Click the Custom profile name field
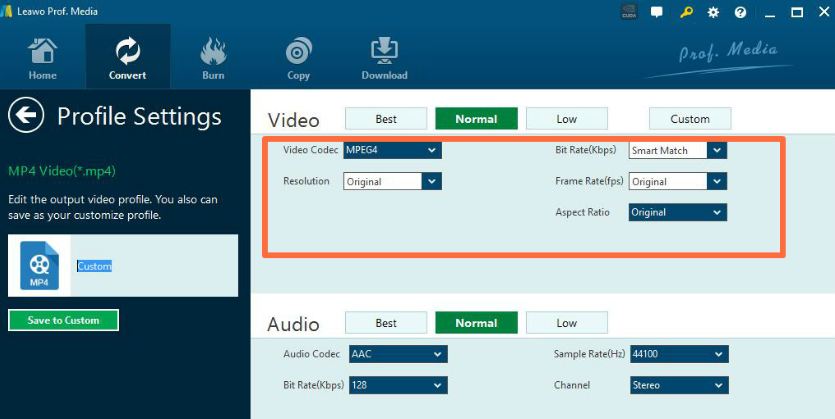 [154, 266]
